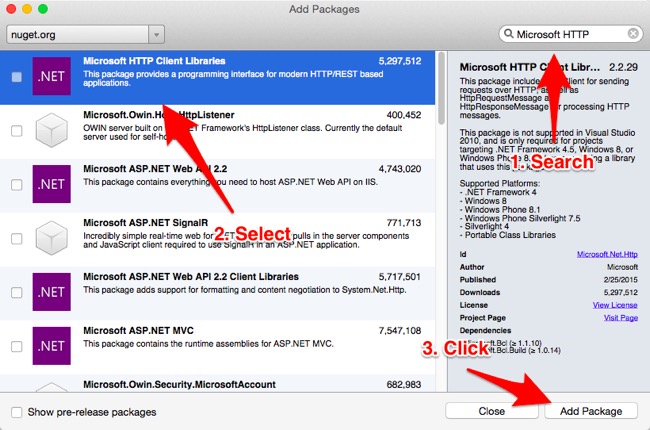Click the 5,717,501 download count
The image size is (650, 430).
[x=400, y=277]
